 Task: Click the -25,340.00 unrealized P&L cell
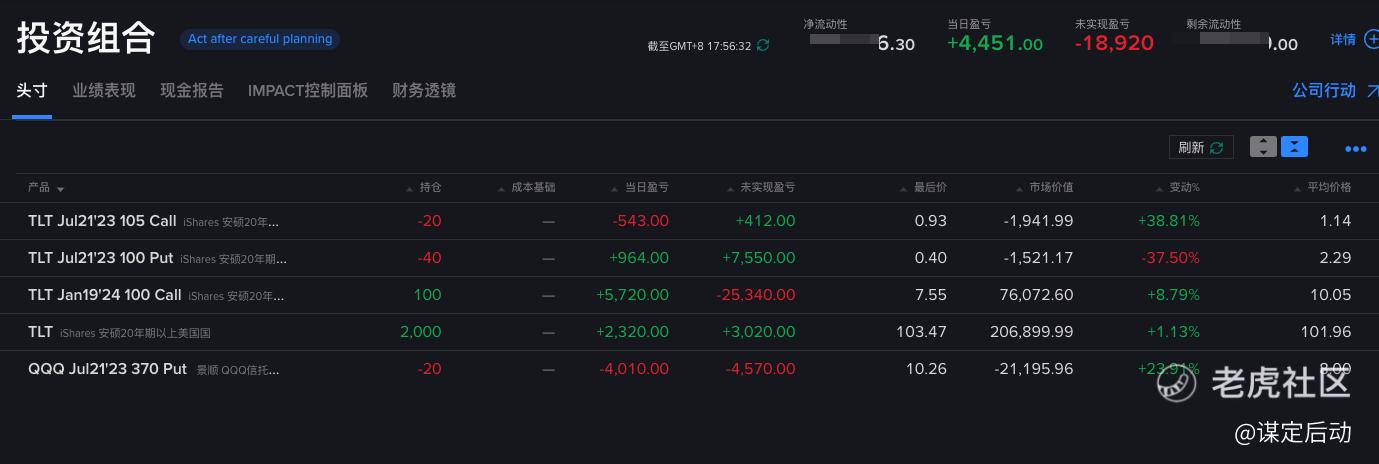coord(756,295)
